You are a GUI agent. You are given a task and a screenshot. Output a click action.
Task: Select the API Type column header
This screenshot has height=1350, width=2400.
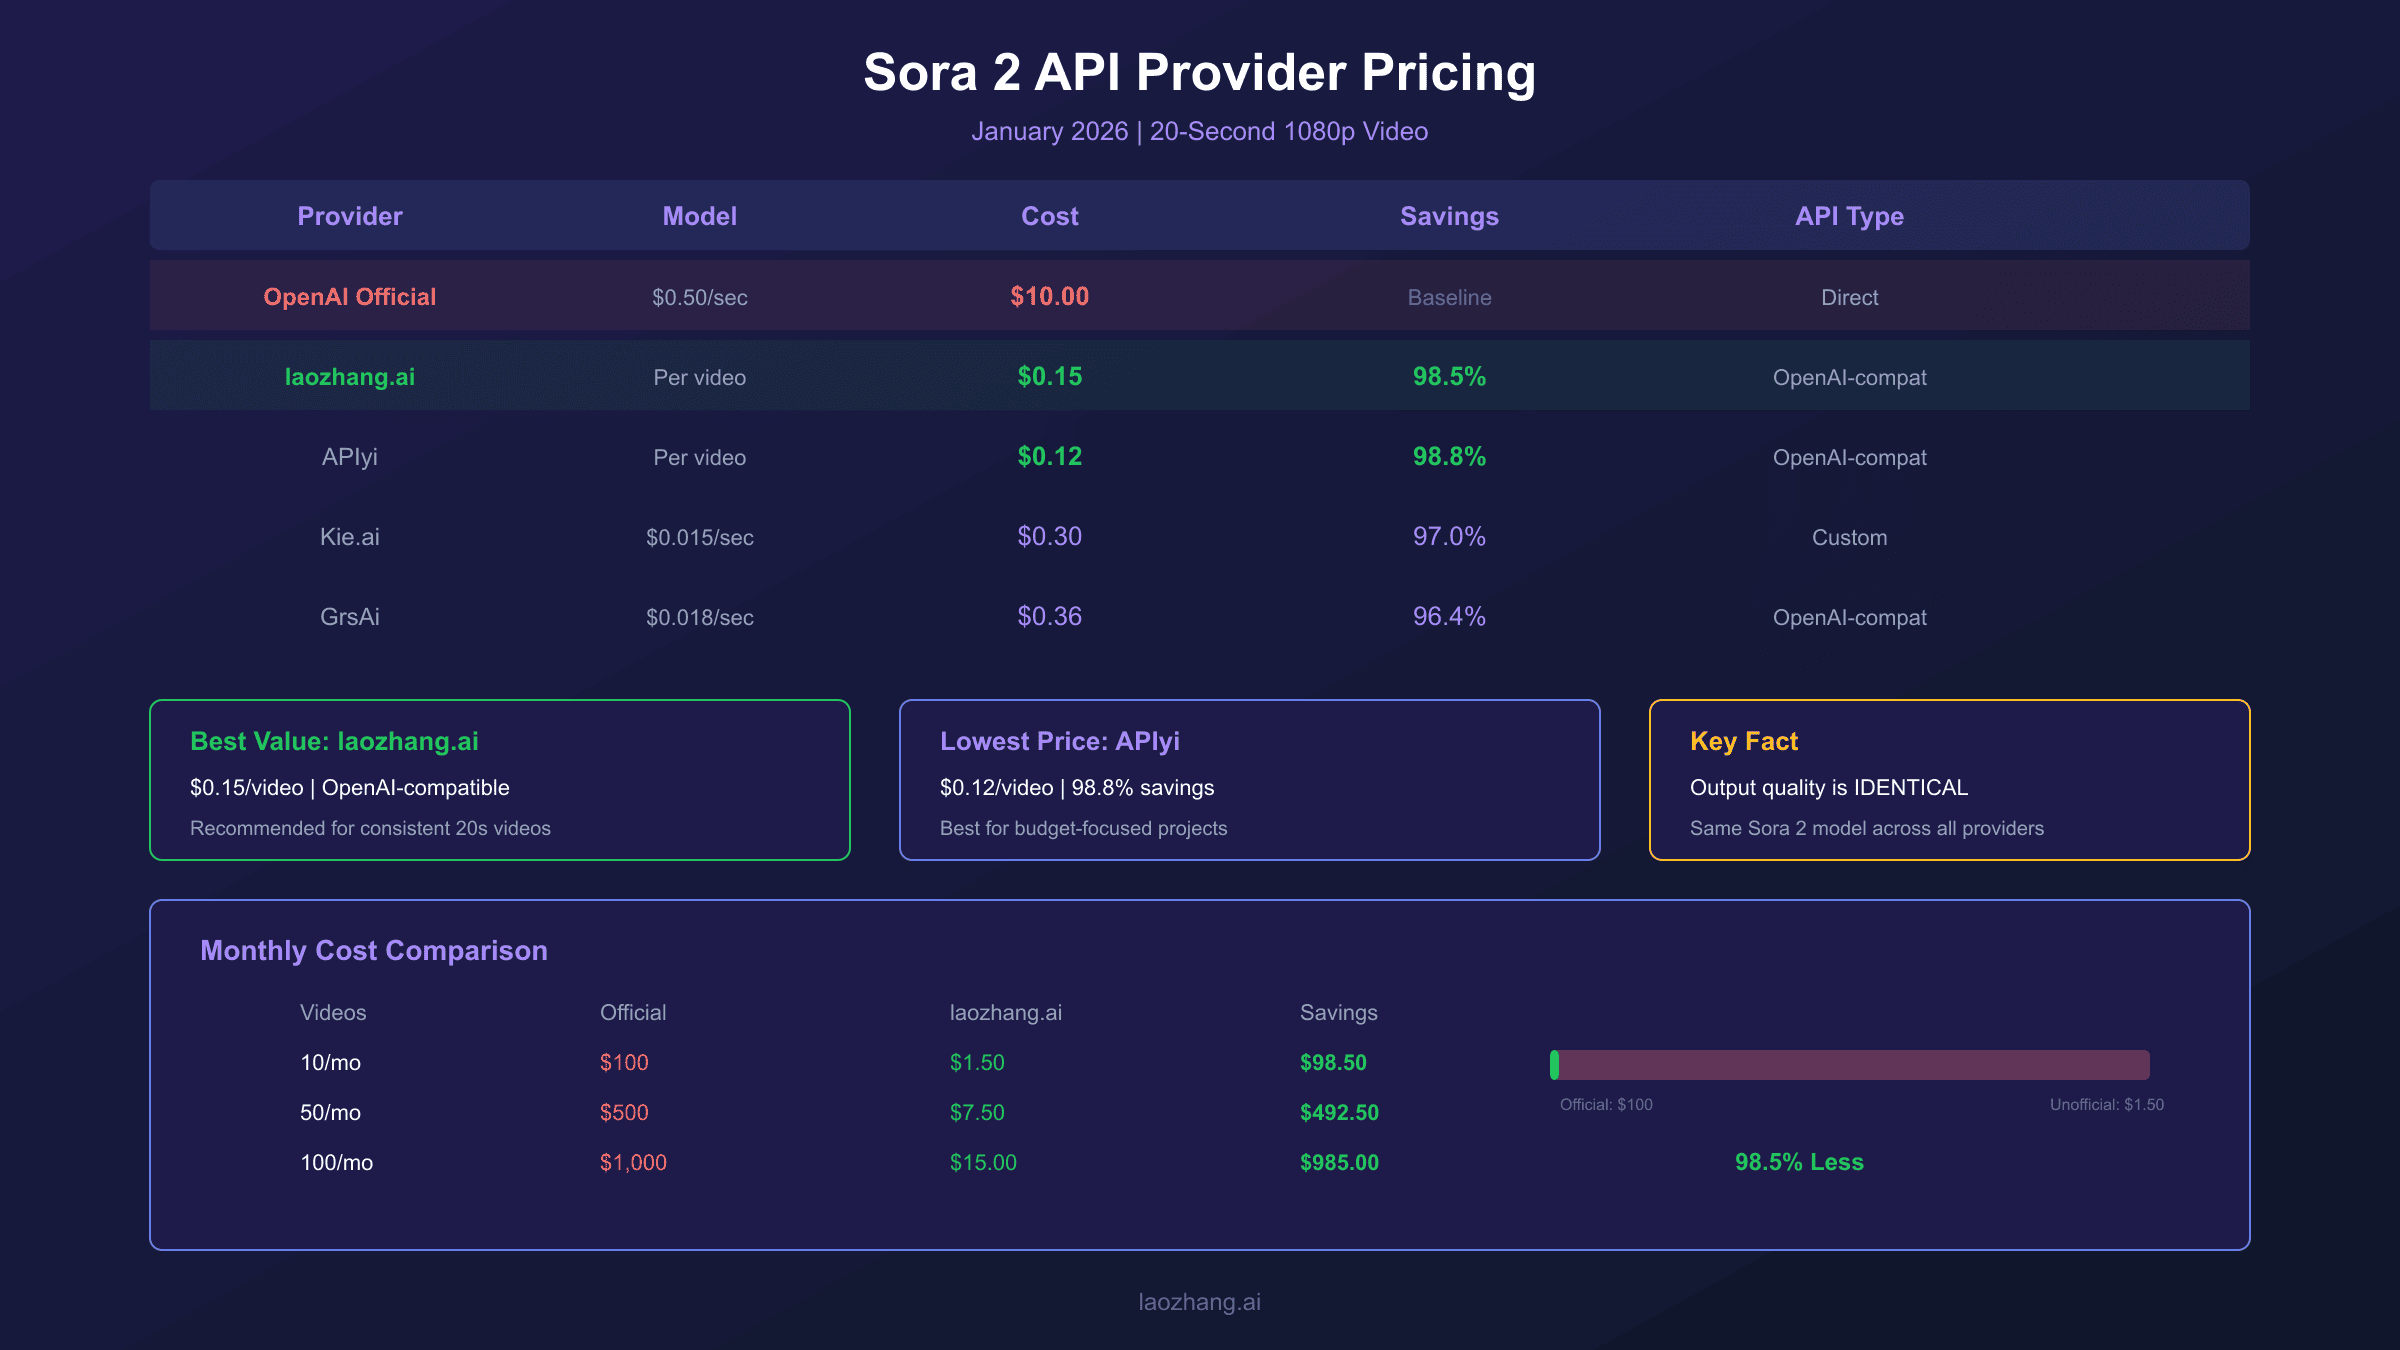click(x=1849, y=216)
